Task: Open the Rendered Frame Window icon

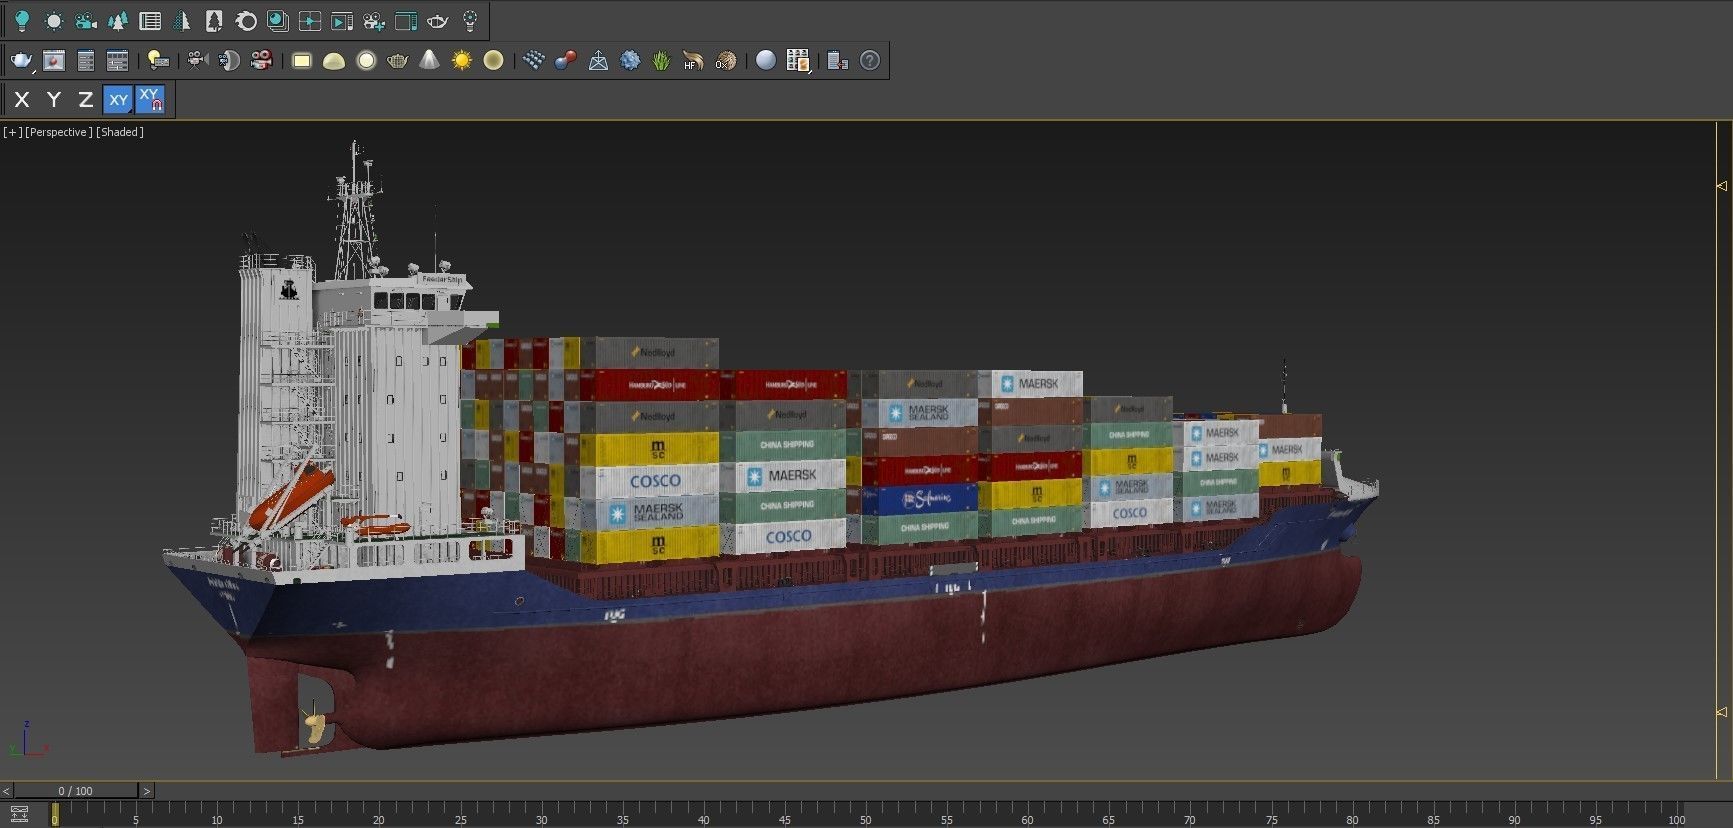Action: 54,61
